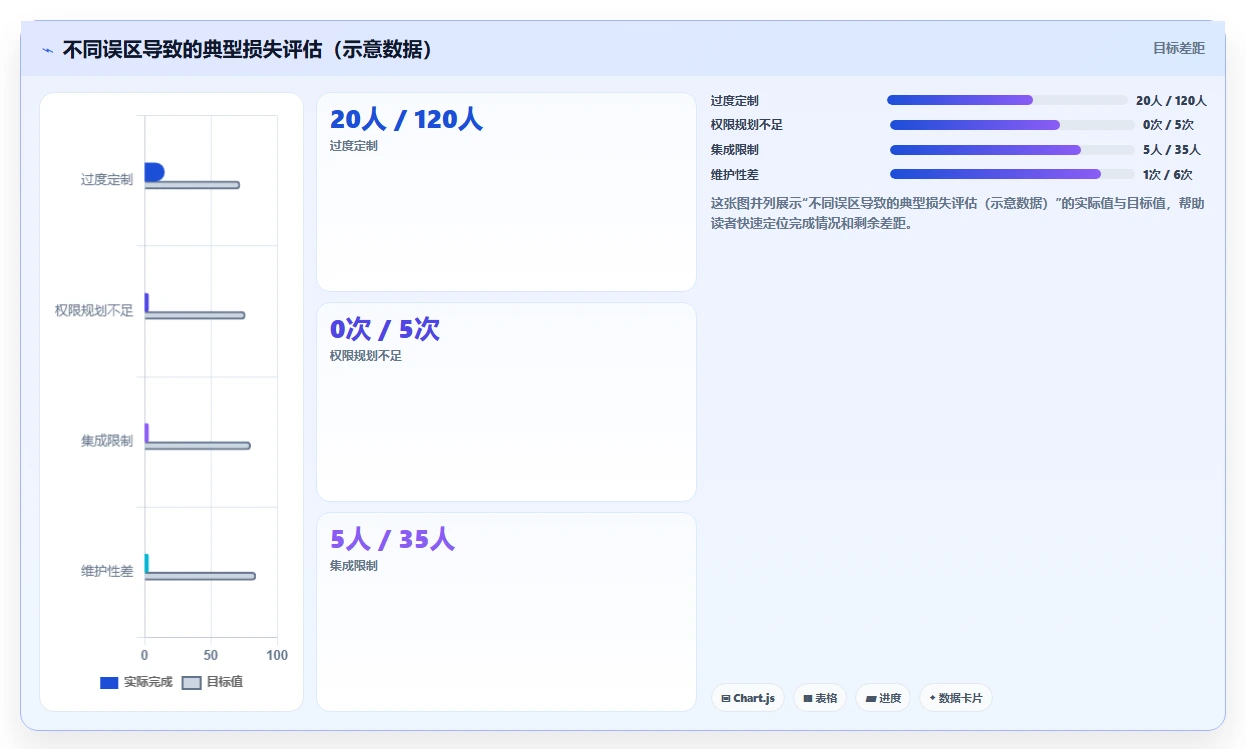
Task: Select the Chart.js tag chip
Action: pyautogui.click(x=748, y=698)
